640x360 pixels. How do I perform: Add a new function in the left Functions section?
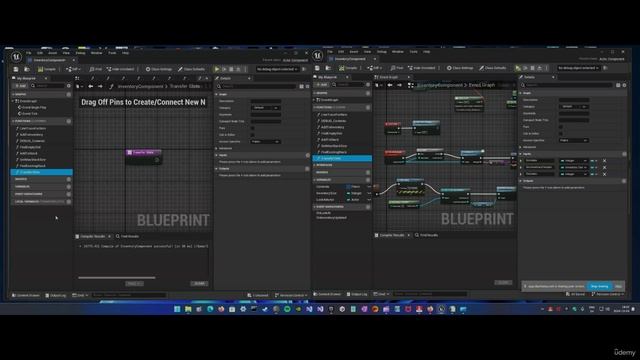coord(69,121)
